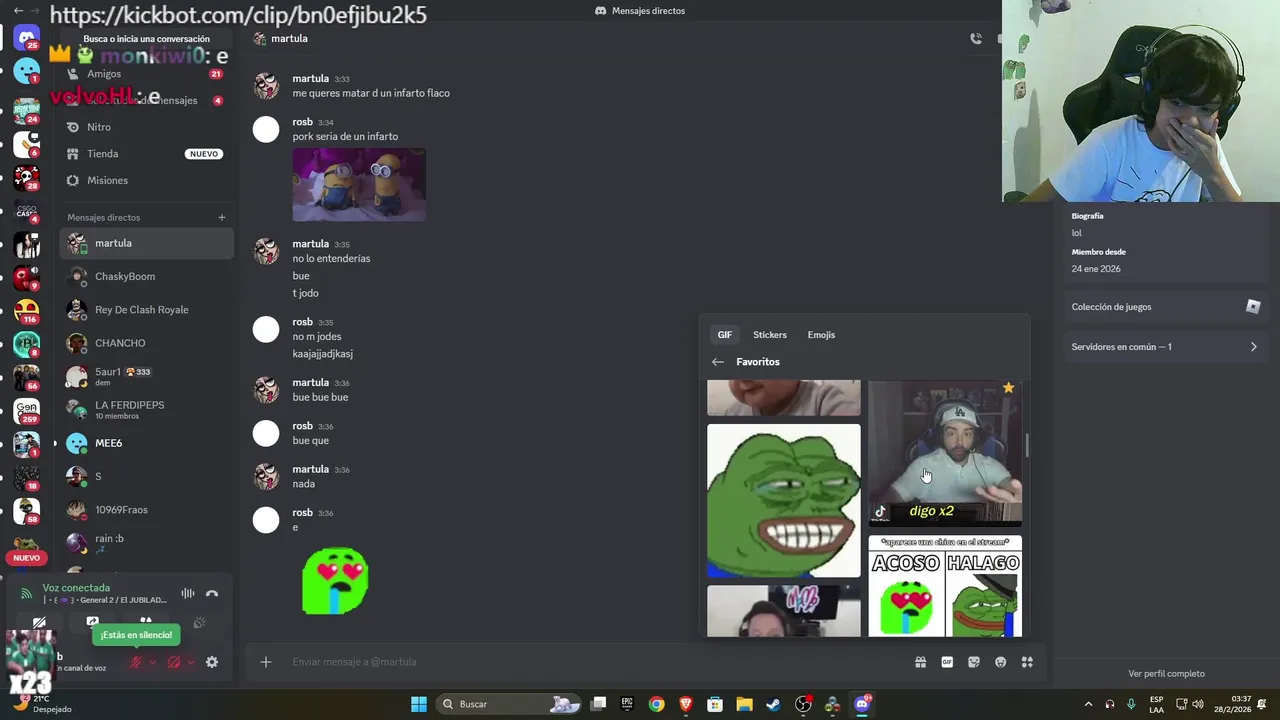Click Ver perfil completo

click(x=1166, y=674)
